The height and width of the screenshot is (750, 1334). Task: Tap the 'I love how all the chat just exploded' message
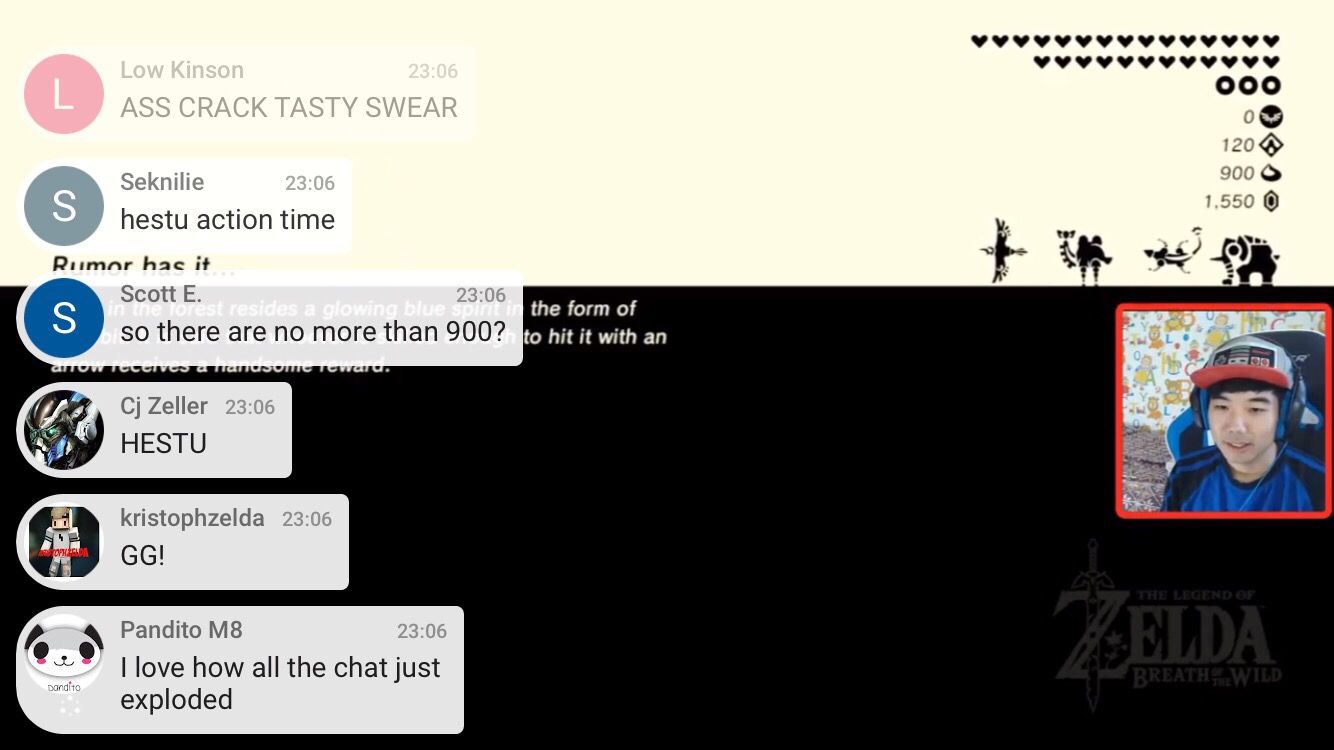pos(280,683)
